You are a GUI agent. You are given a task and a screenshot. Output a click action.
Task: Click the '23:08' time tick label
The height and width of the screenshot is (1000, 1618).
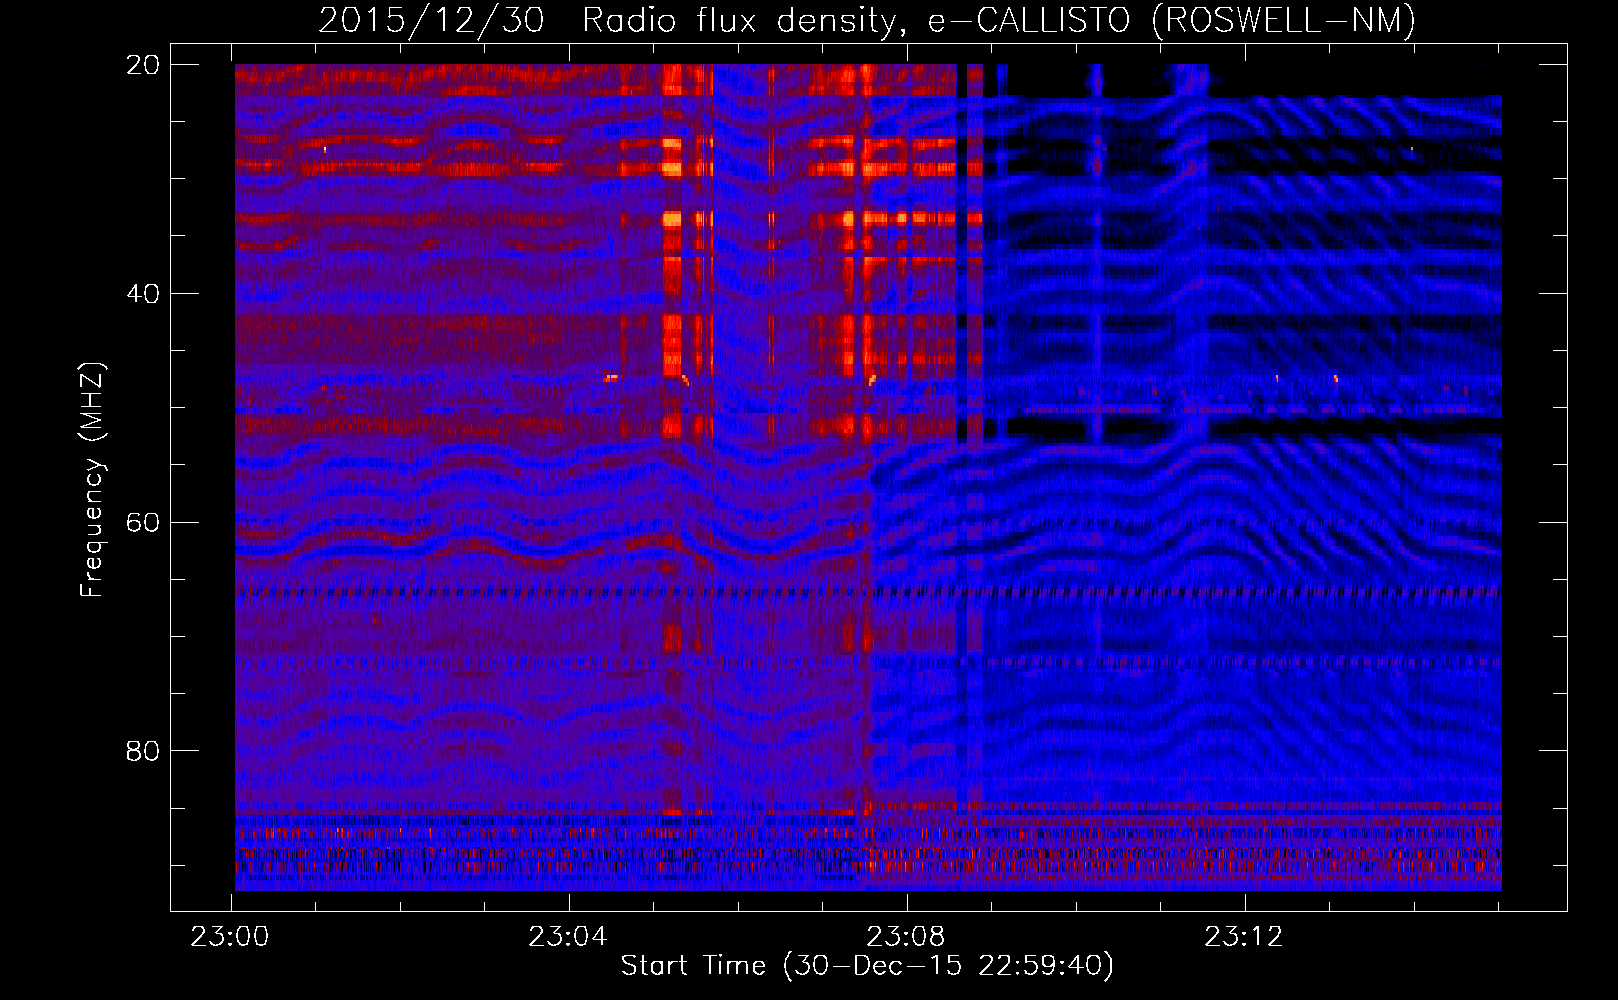906,937
